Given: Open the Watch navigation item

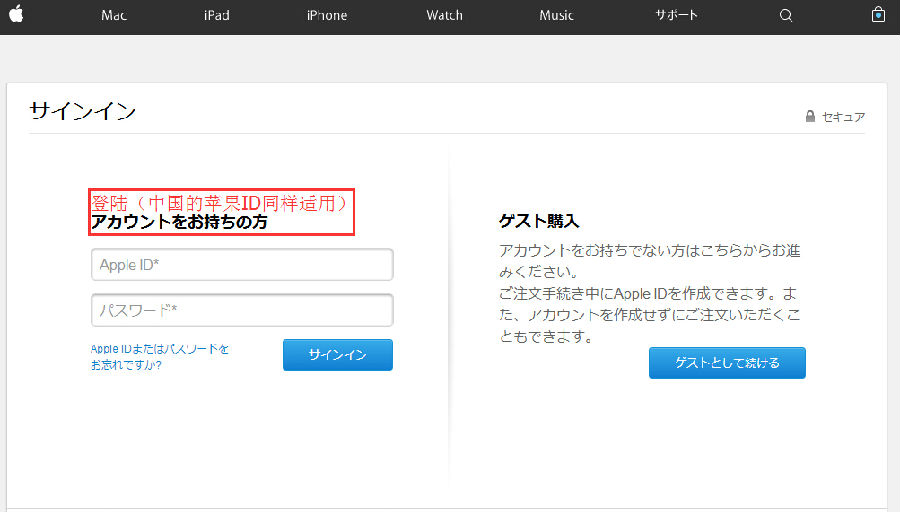Looking at the screenshot, I should point(444,15).
